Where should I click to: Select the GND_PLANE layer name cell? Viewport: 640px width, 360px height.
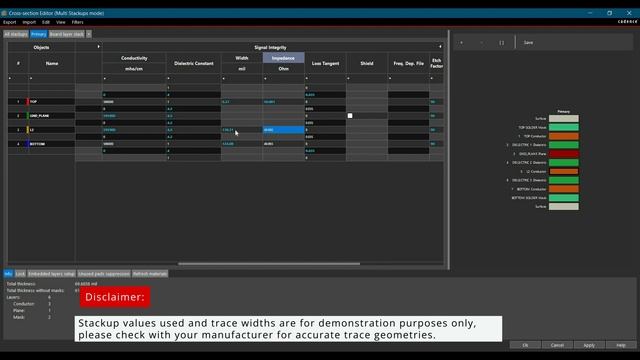tap(52, 116)
